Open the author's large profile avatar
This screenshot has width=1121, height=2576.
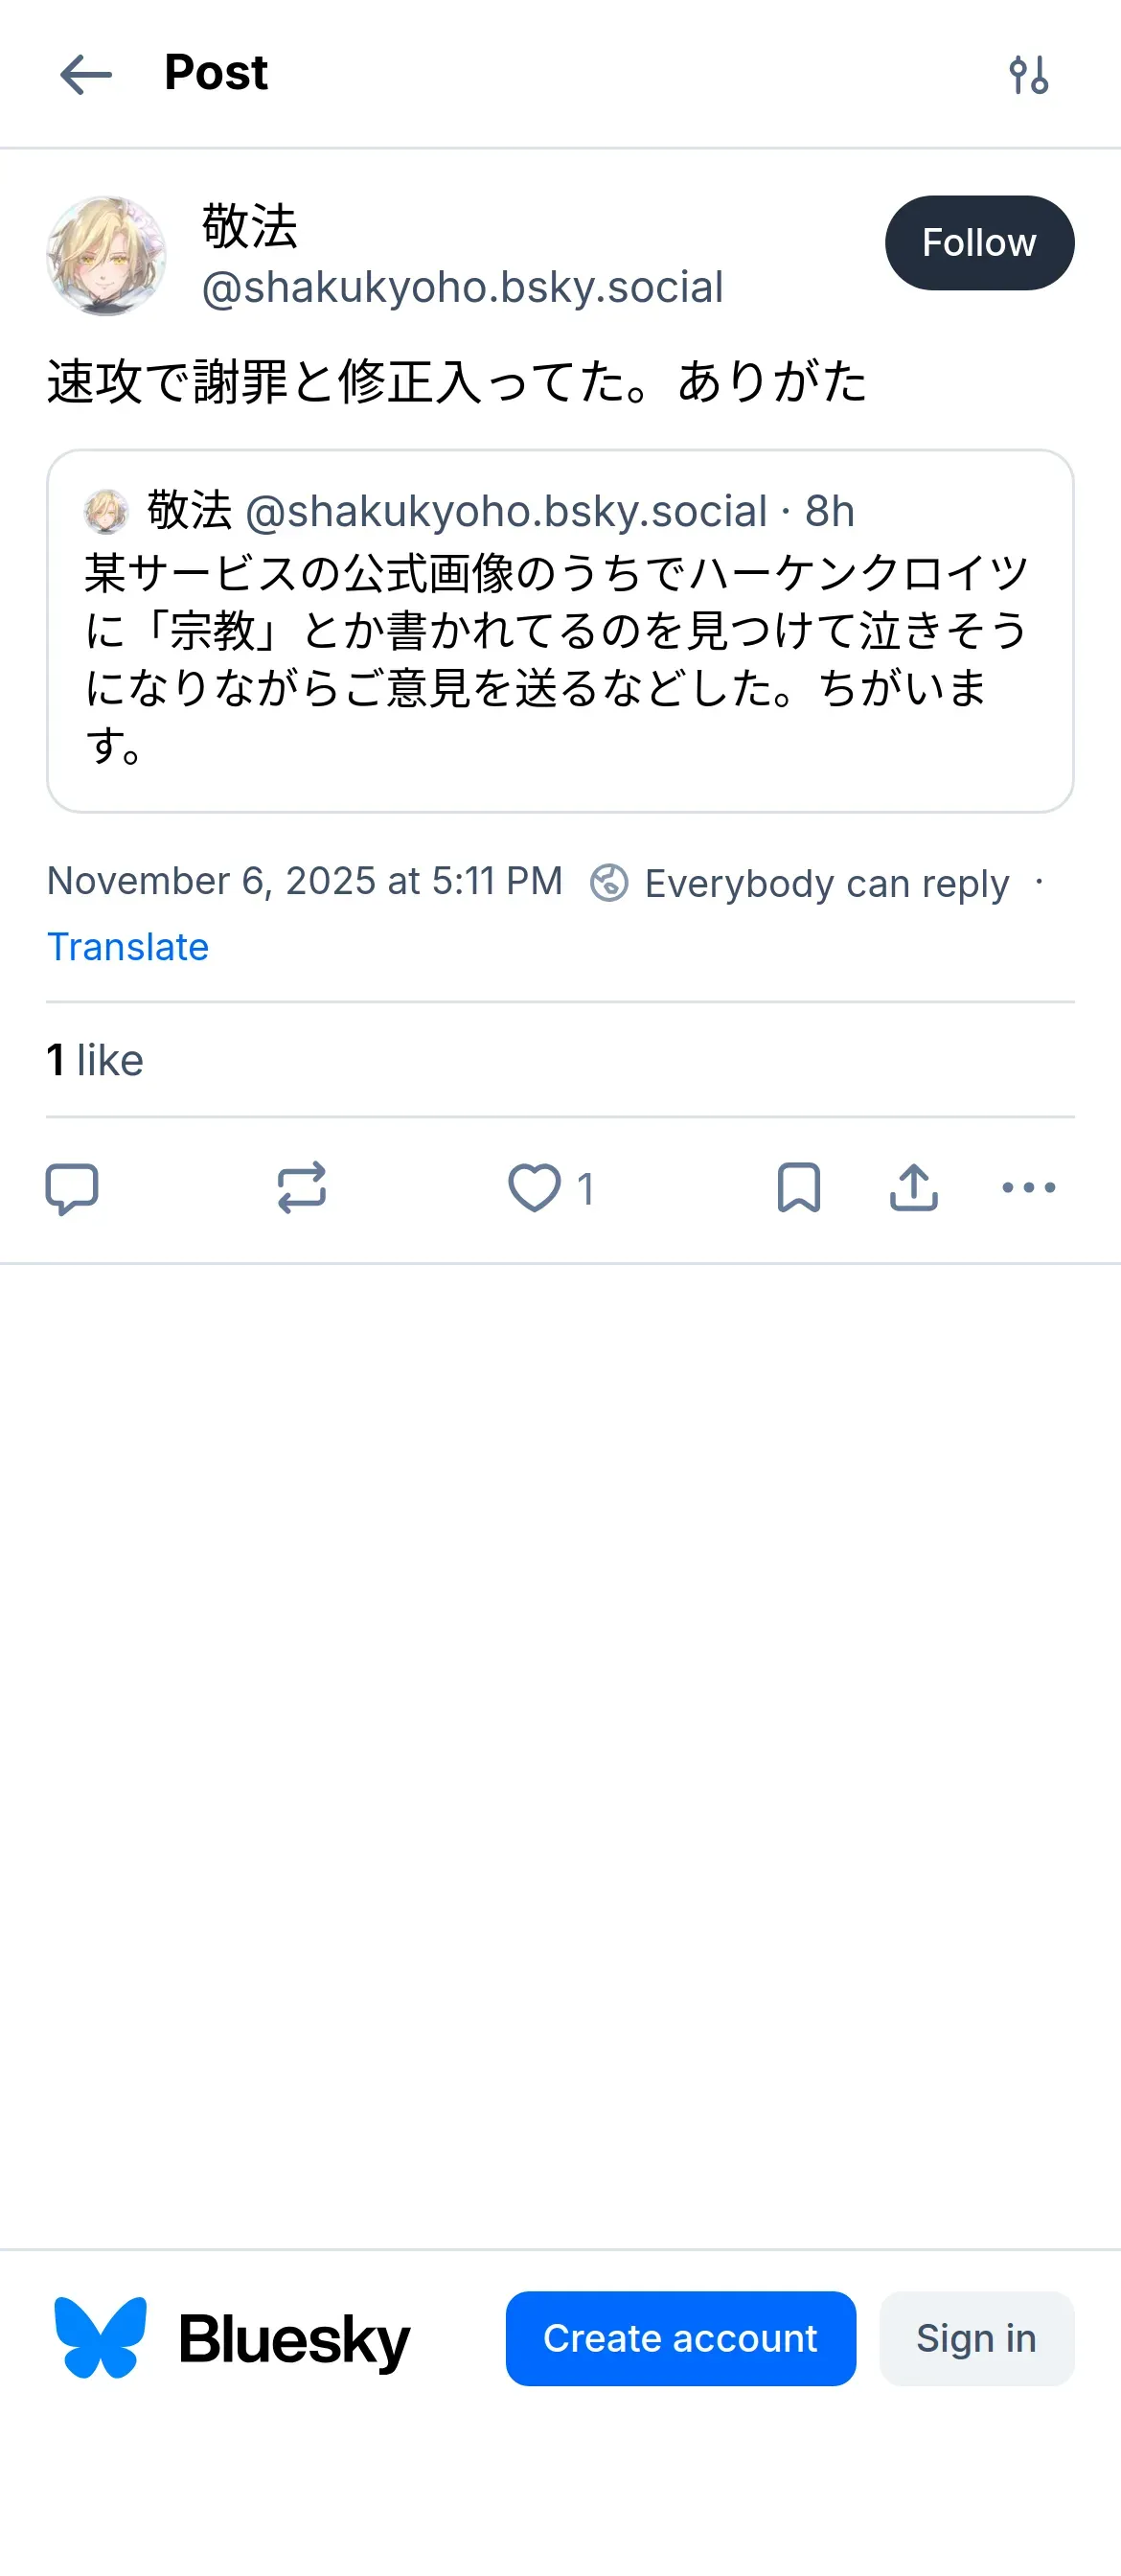click(106, 256)
